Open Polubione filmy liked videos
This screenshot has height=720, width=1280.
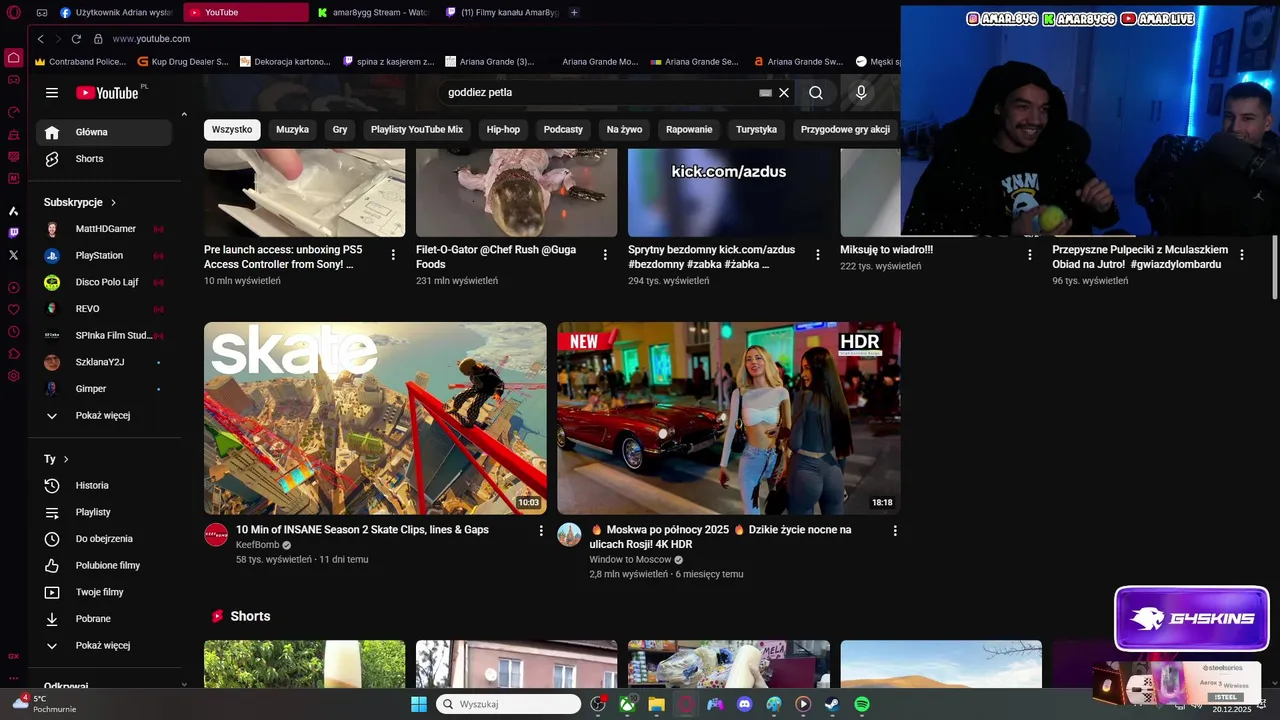[104, 565]
